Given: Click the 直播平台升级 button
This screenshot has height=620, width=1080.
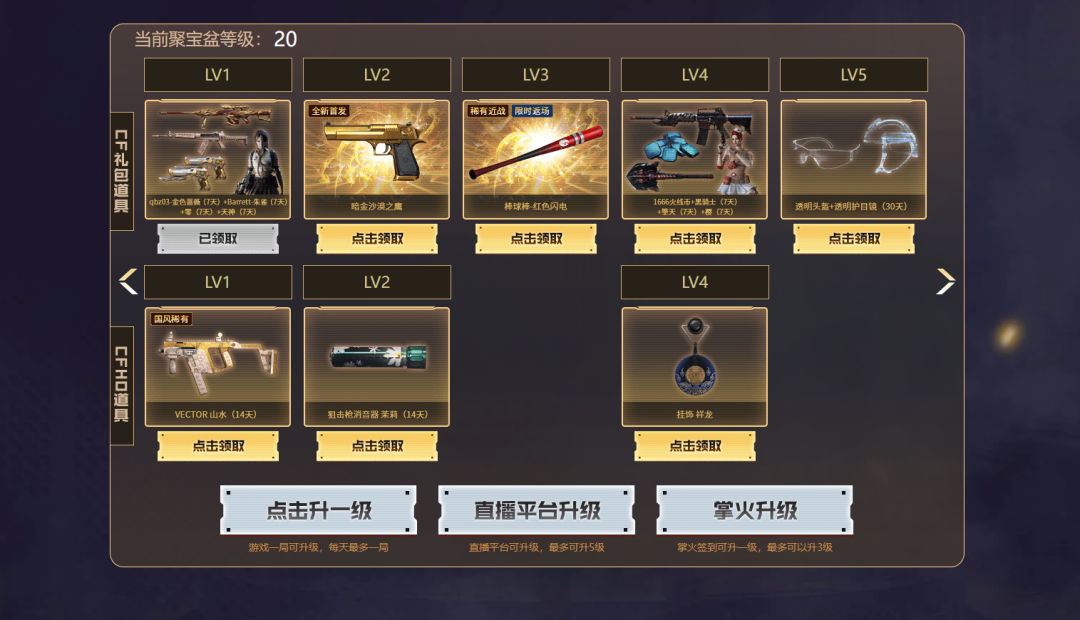Looking at the screenshot, I should pos(537,510).
